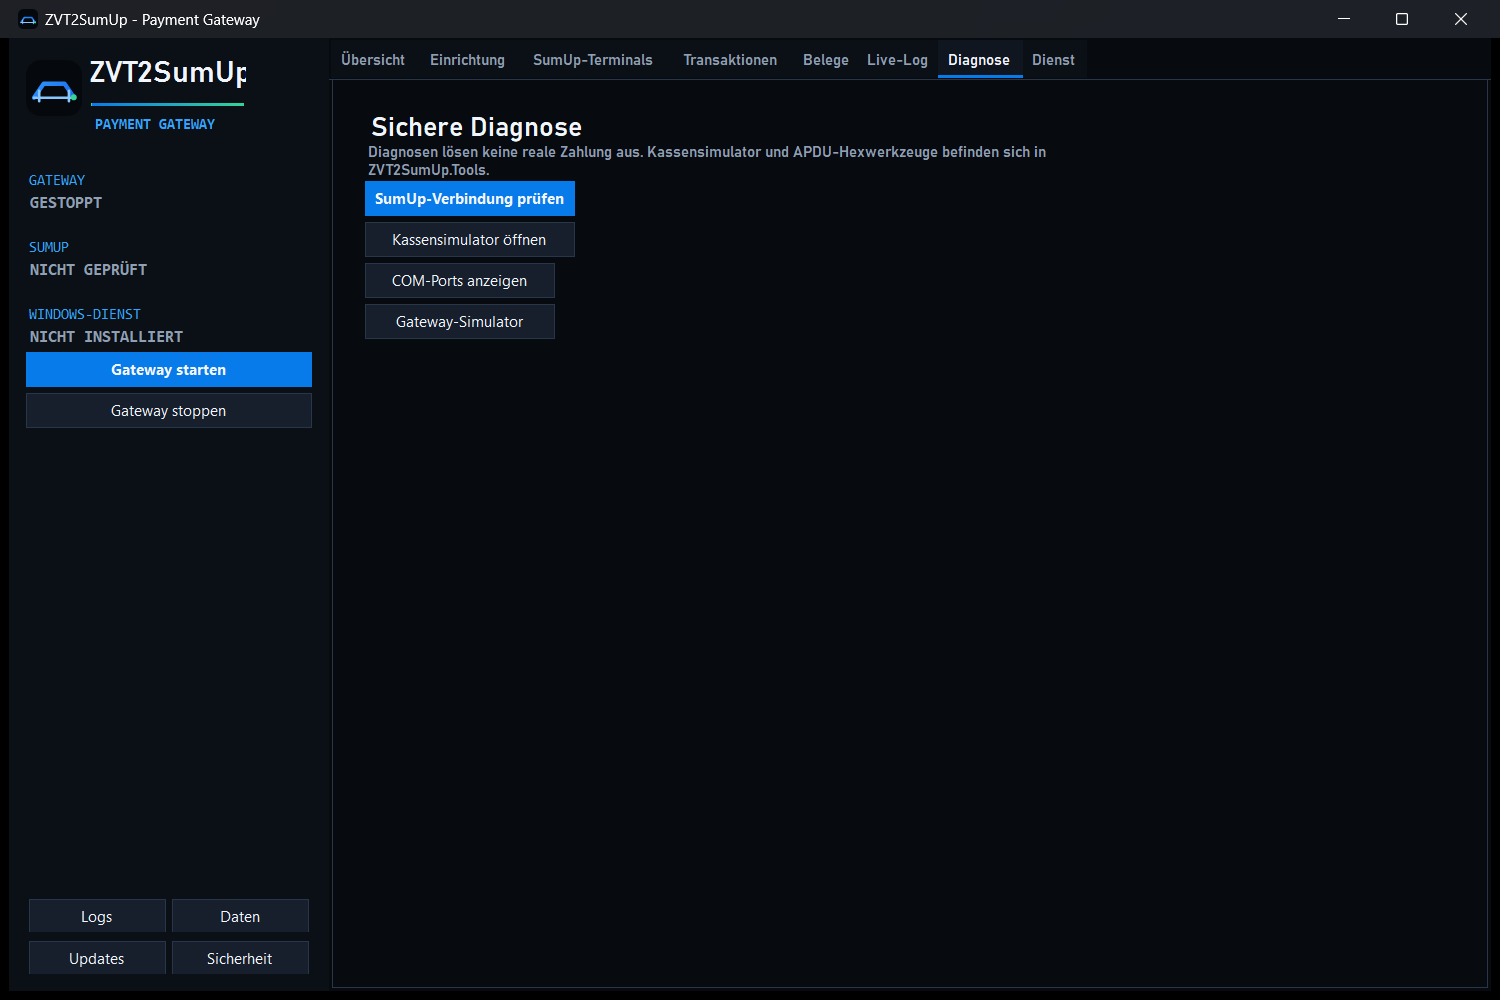Select the Diagnose tab
1500x1000 pixels.
coord(979,60)
